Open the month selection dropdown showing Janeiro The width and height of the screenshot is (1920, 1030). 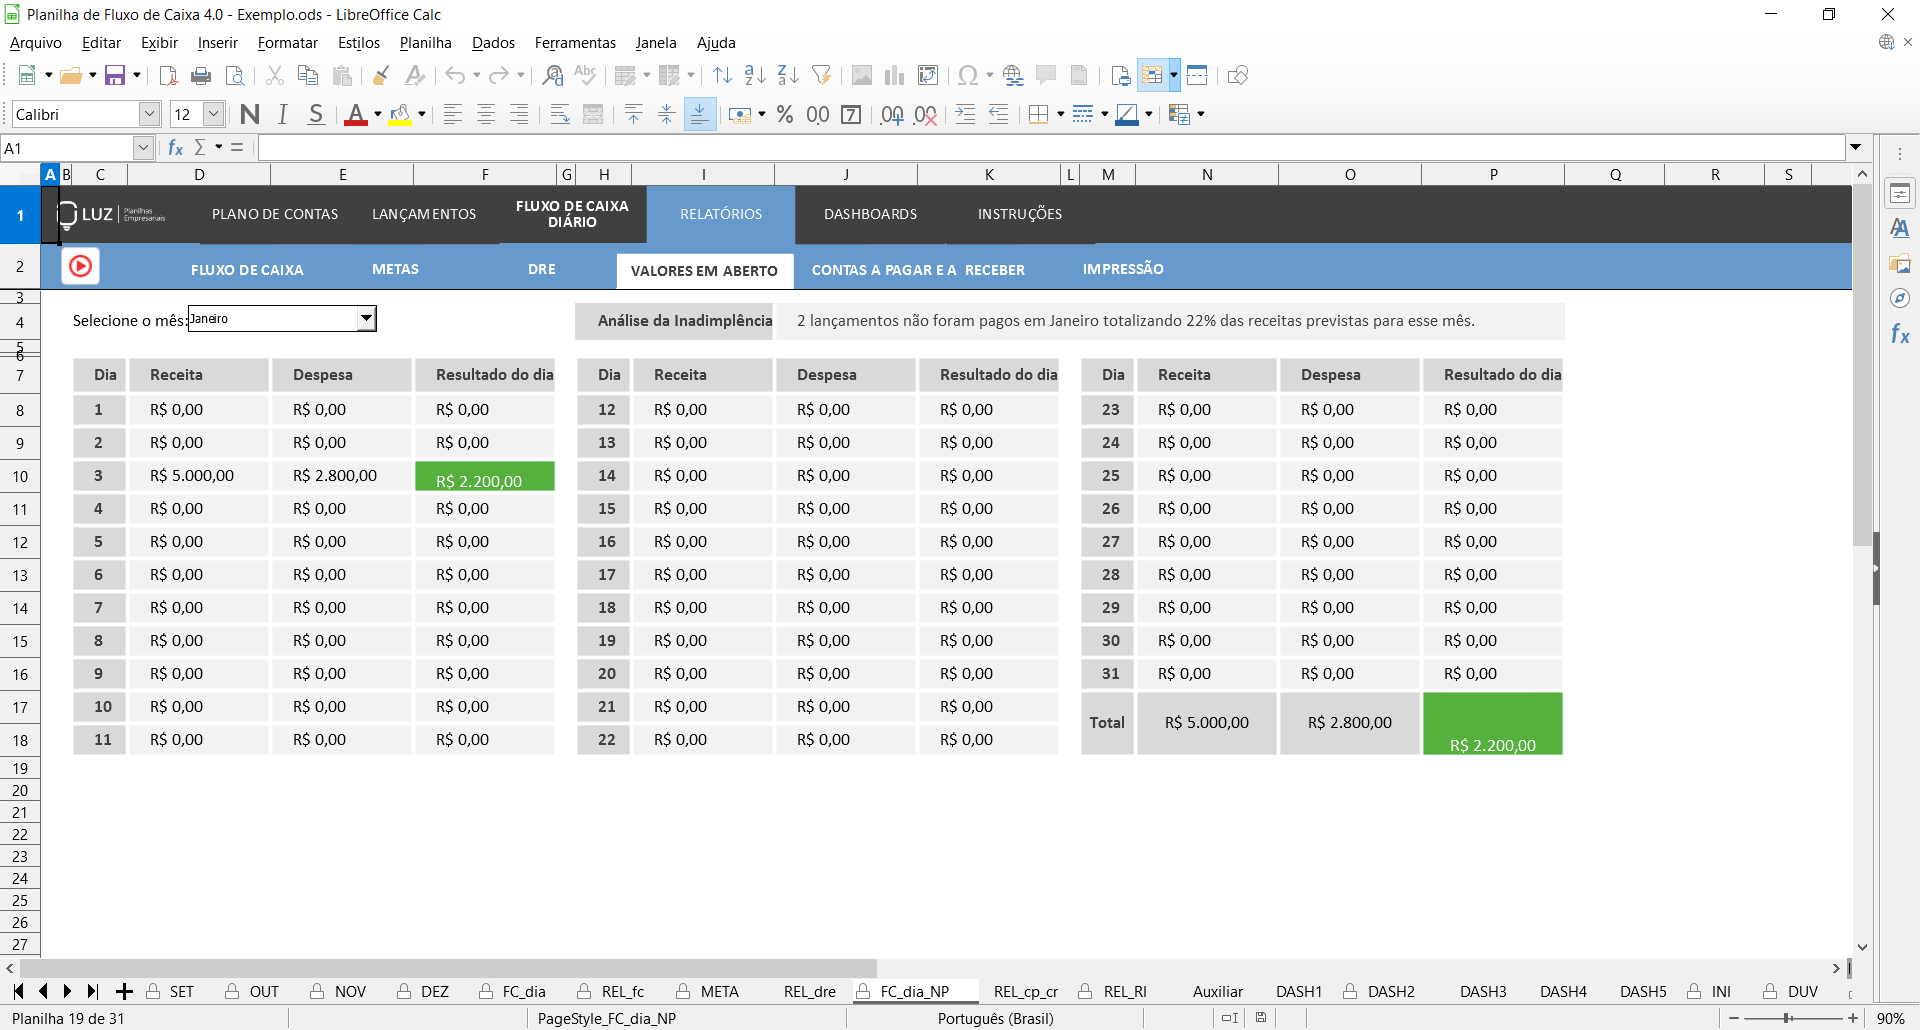[x=366, y=319]
